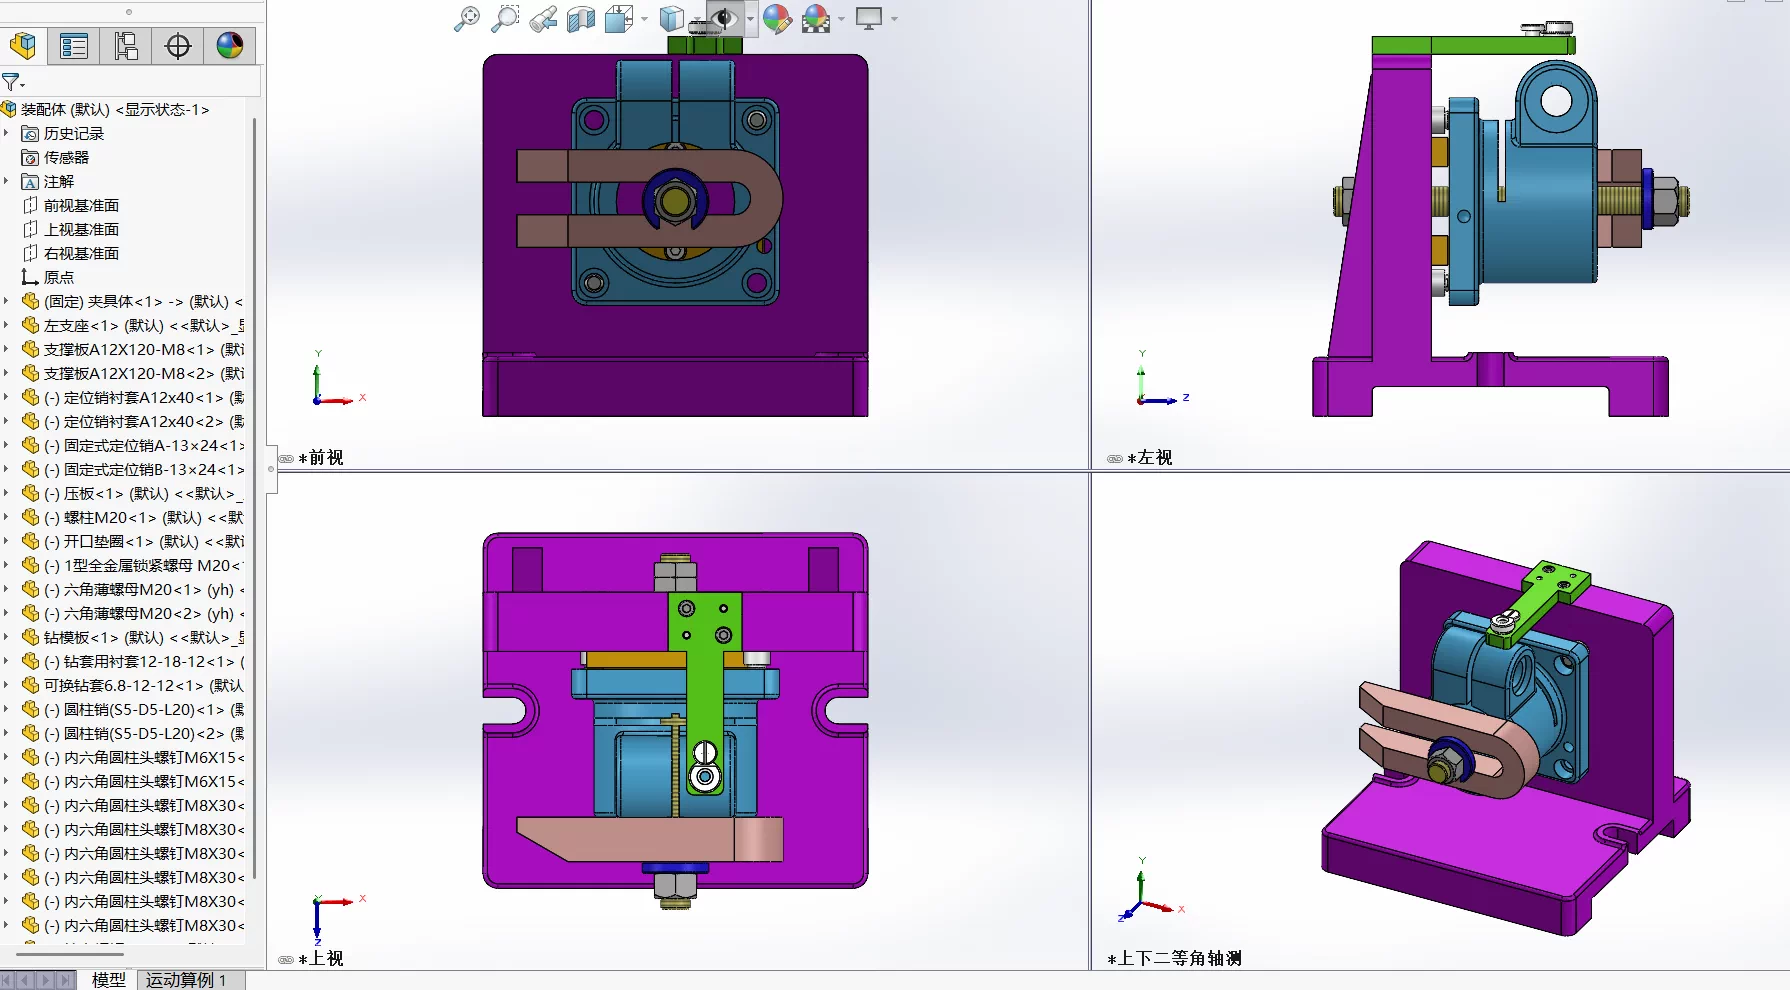1790x990 pixels.
Task: Select (固定) 夹具体<1> component
Action: [133, 301]
